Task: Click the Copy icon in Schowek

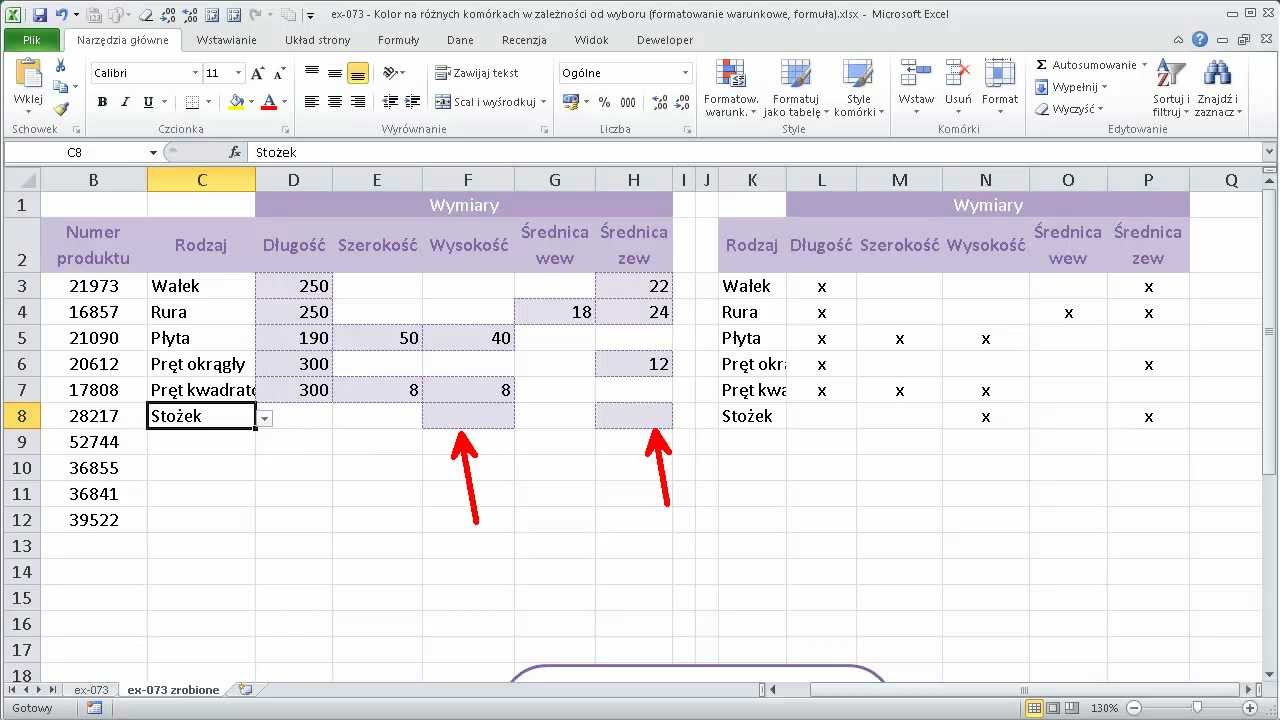Action: tap(61, 88)
